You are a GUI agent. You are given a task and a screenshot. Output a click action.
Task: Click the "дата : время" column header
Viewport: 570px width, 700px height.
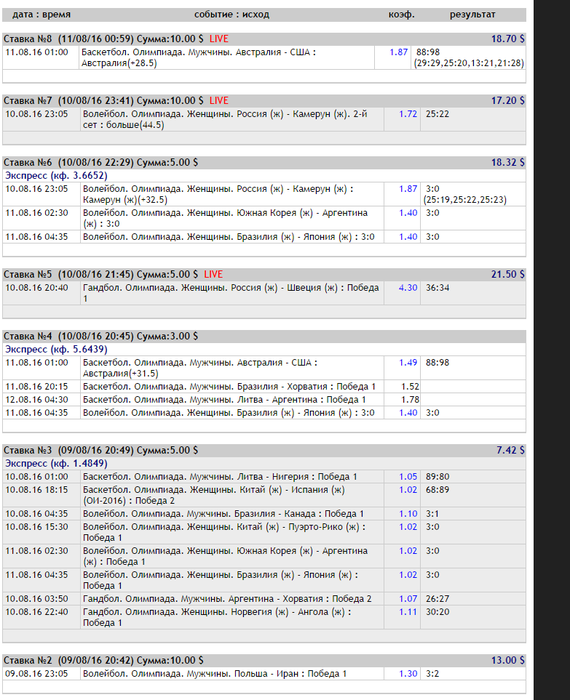41,14
